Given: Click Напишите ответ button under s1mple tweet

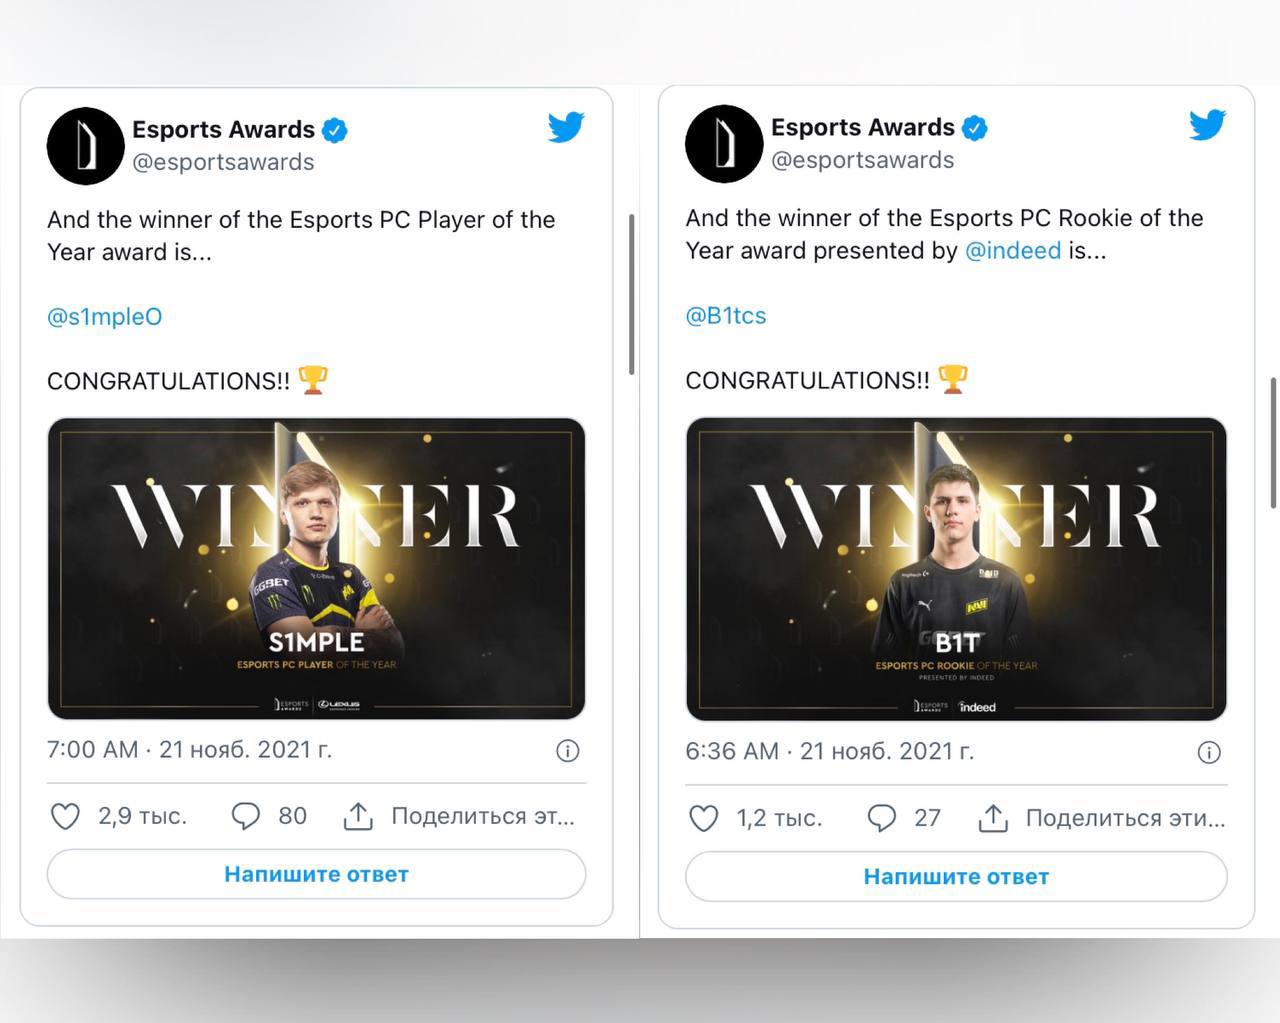Looking at the screenshot, I should [x=316, y=874].
